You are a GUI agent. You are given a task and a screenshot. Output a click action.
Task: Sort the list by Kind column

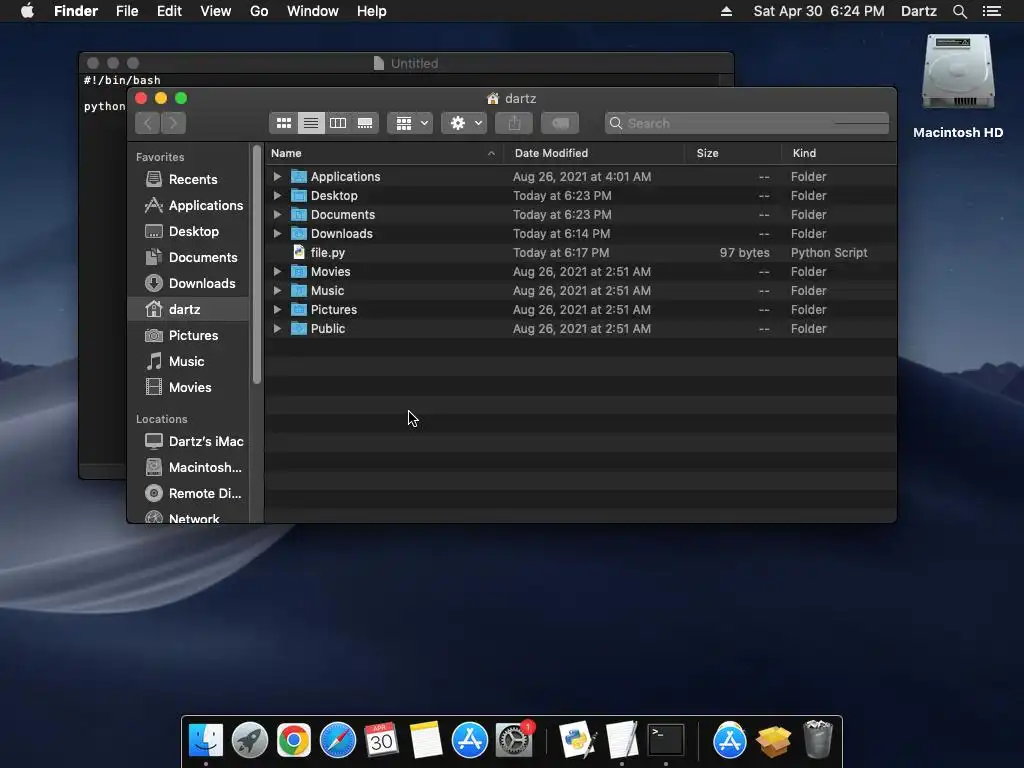[x=839, y=153]
